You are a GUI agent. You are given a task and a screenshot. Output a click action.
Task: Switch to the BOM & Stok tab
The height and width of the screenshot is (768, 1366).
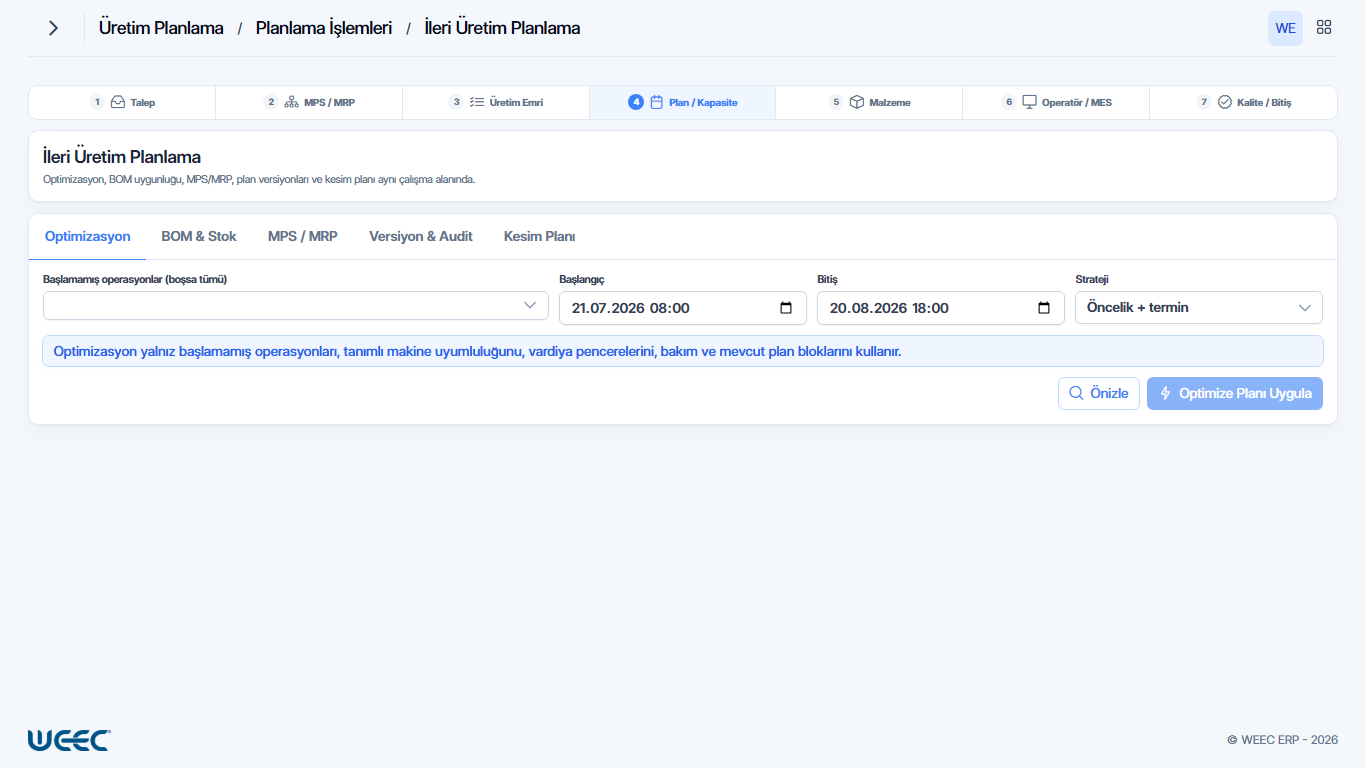[x=199, y=237]
